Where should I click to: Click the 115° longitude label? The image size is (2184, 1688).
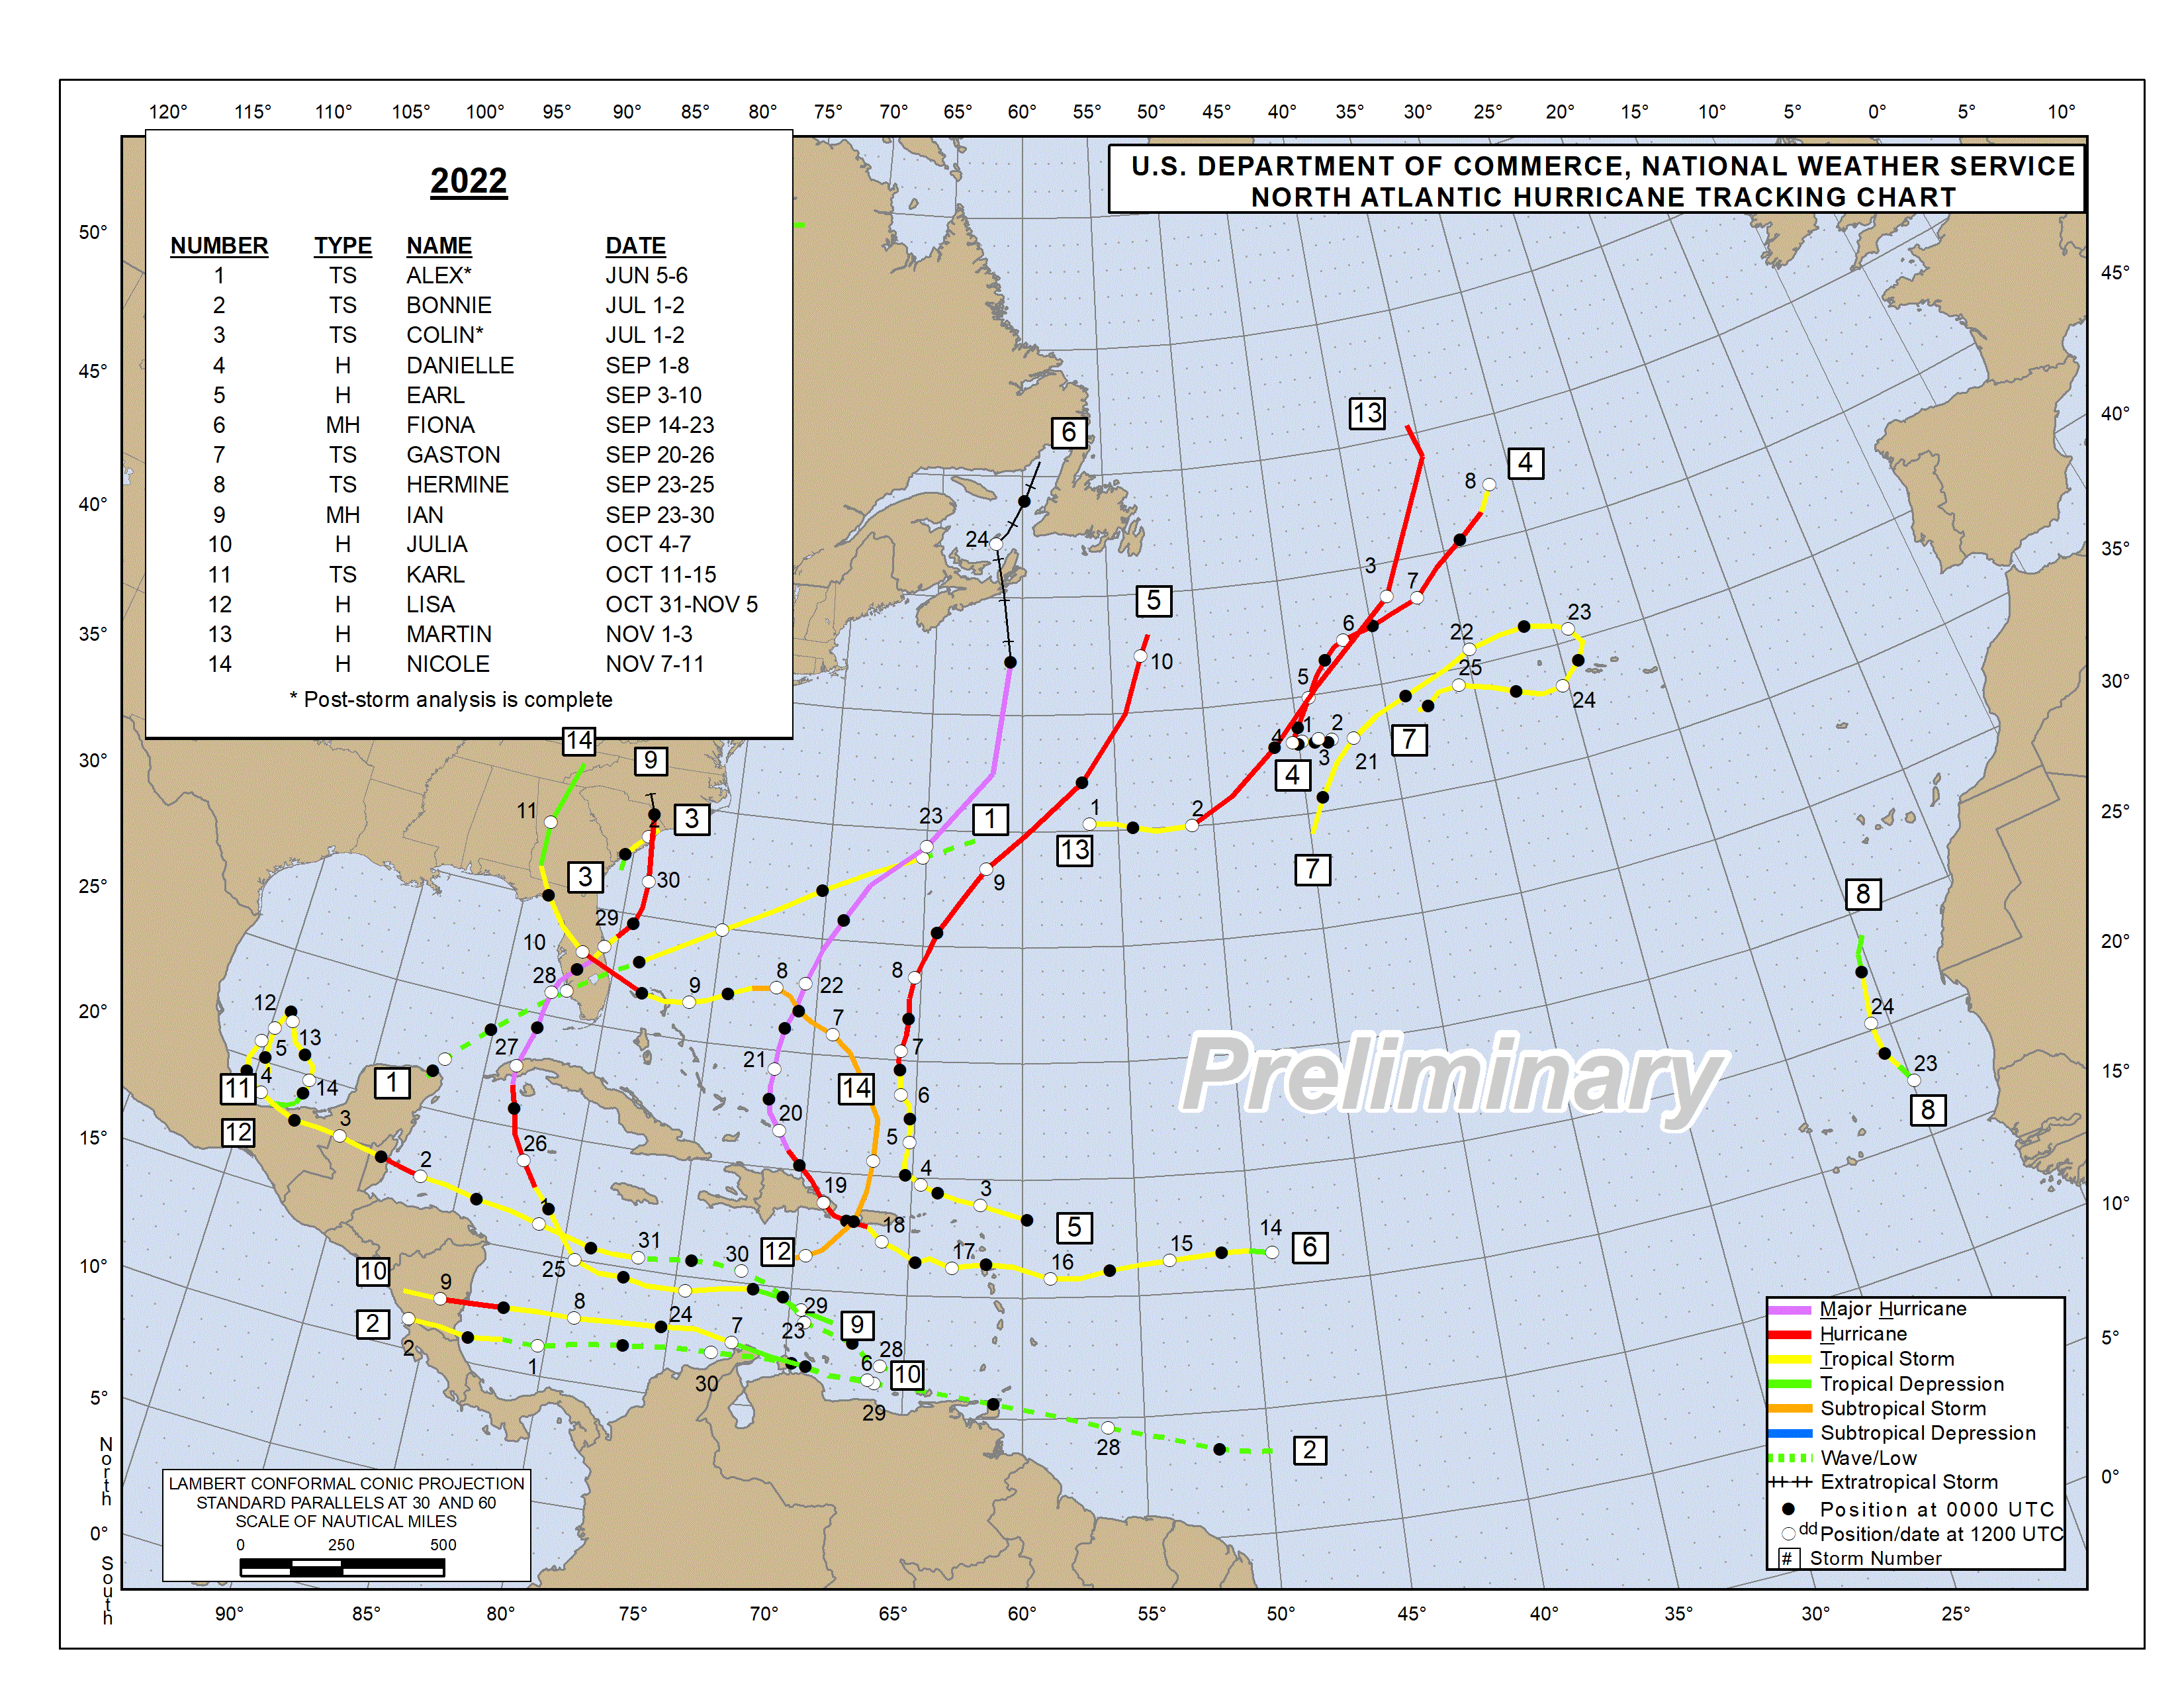tap(252, 112)
